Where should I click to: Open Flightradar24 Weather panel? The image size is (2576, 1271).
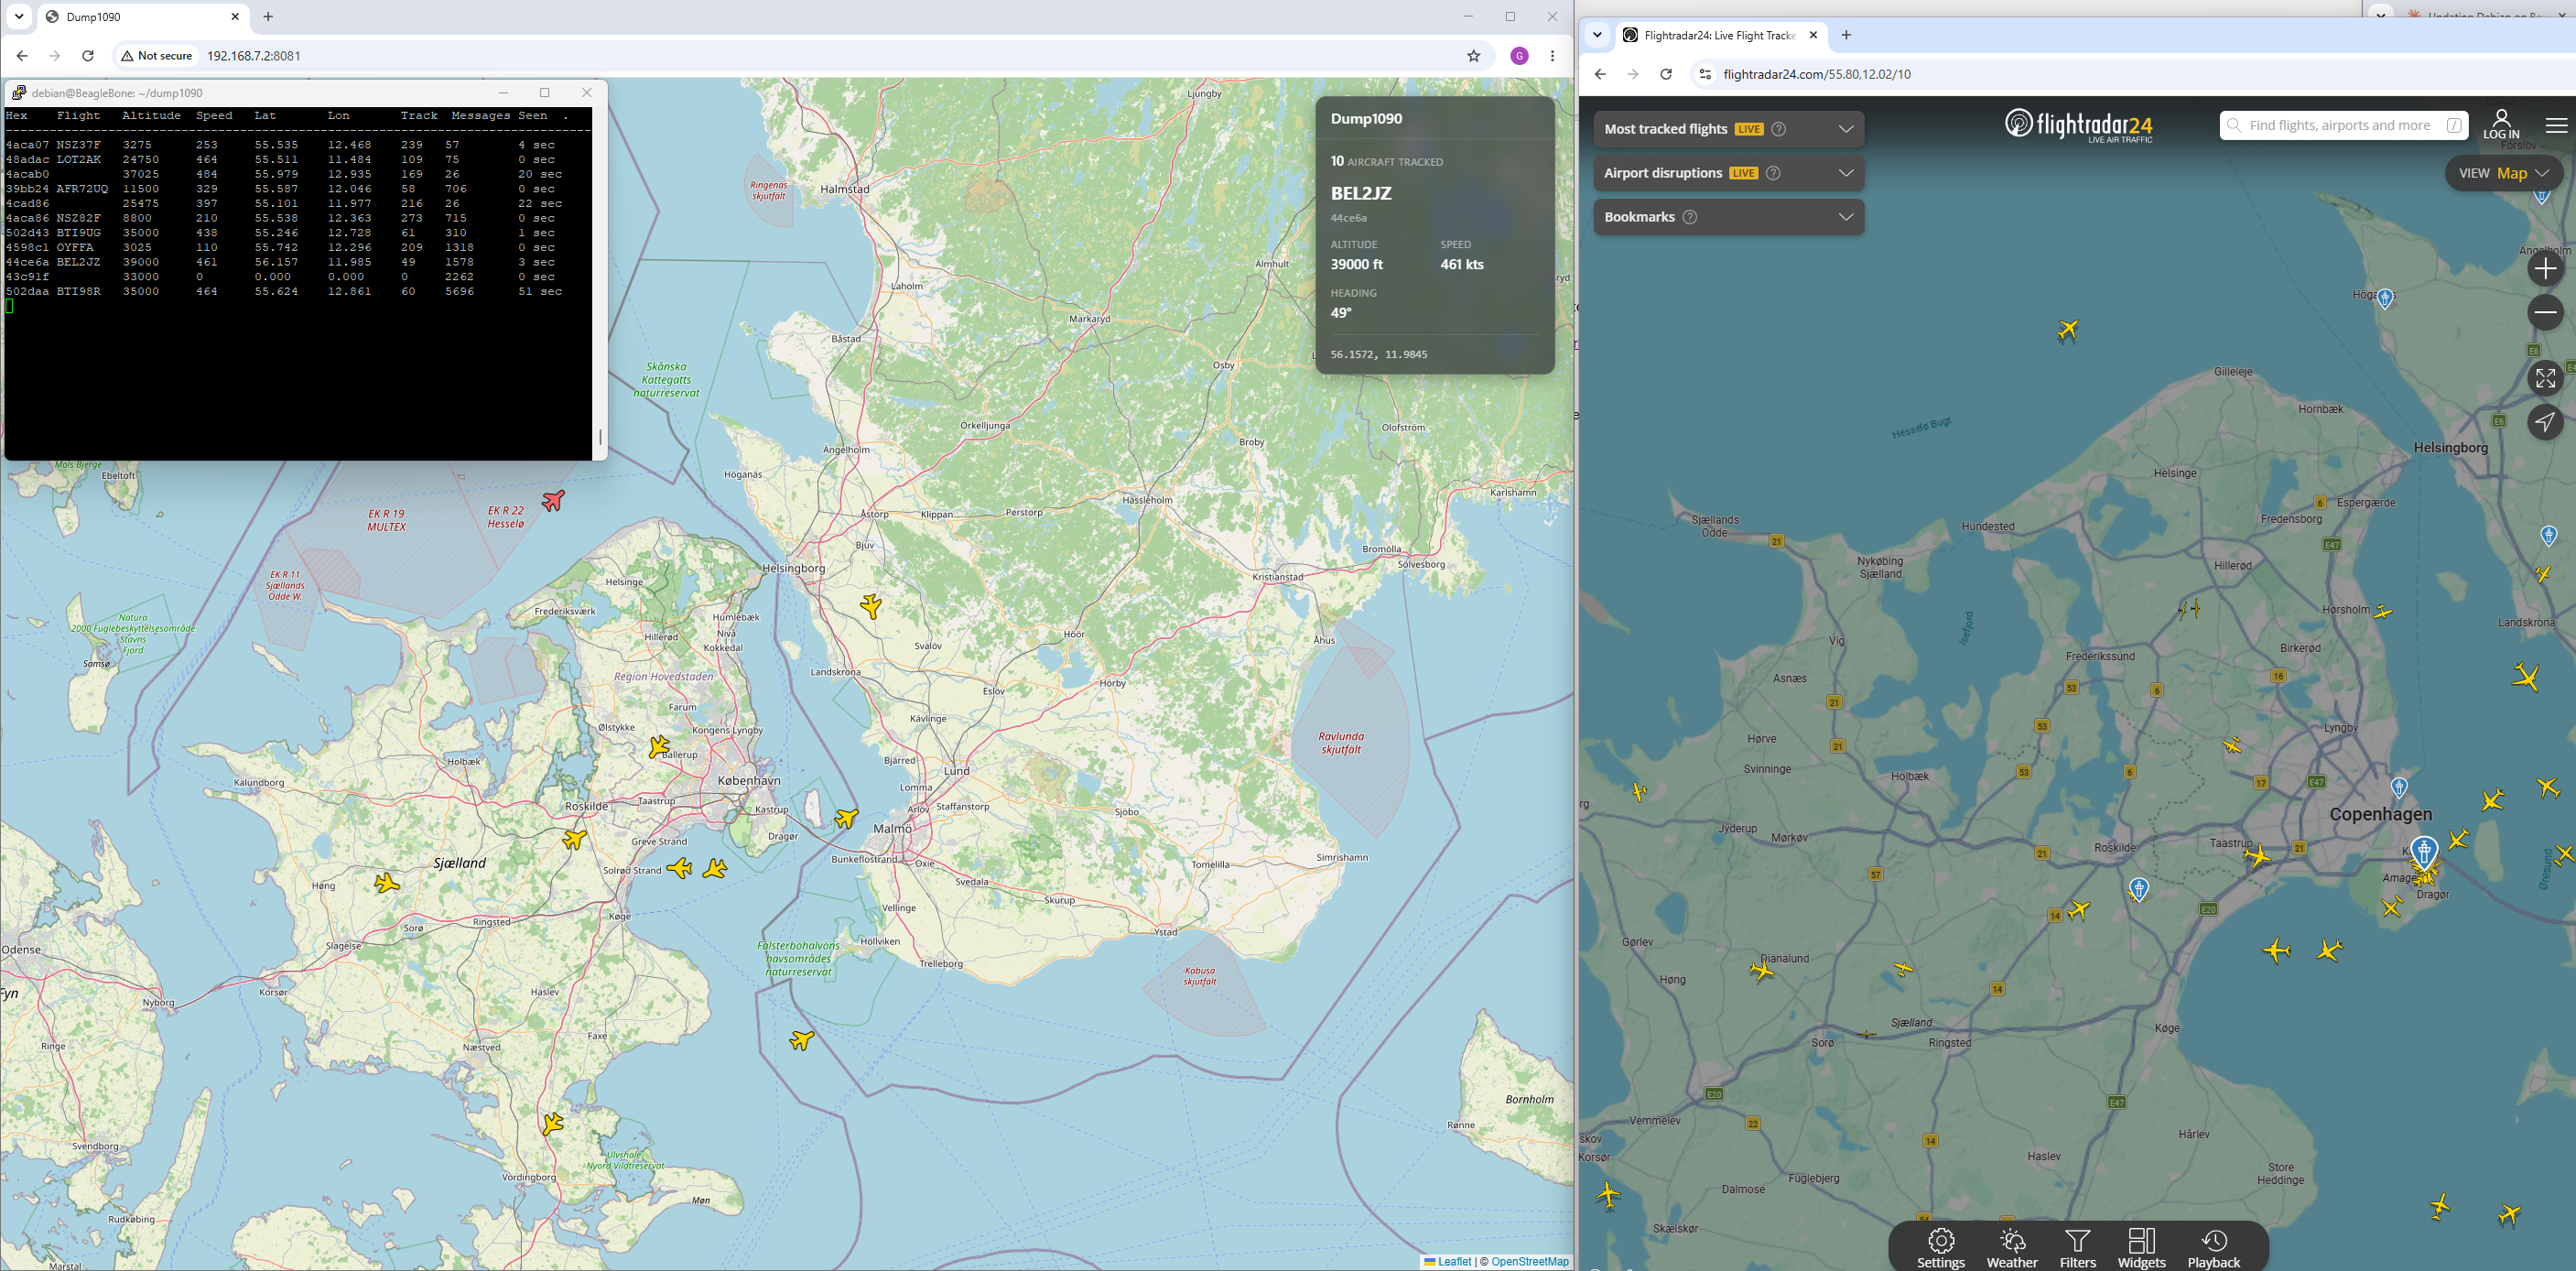(x=2011, y=1248)
